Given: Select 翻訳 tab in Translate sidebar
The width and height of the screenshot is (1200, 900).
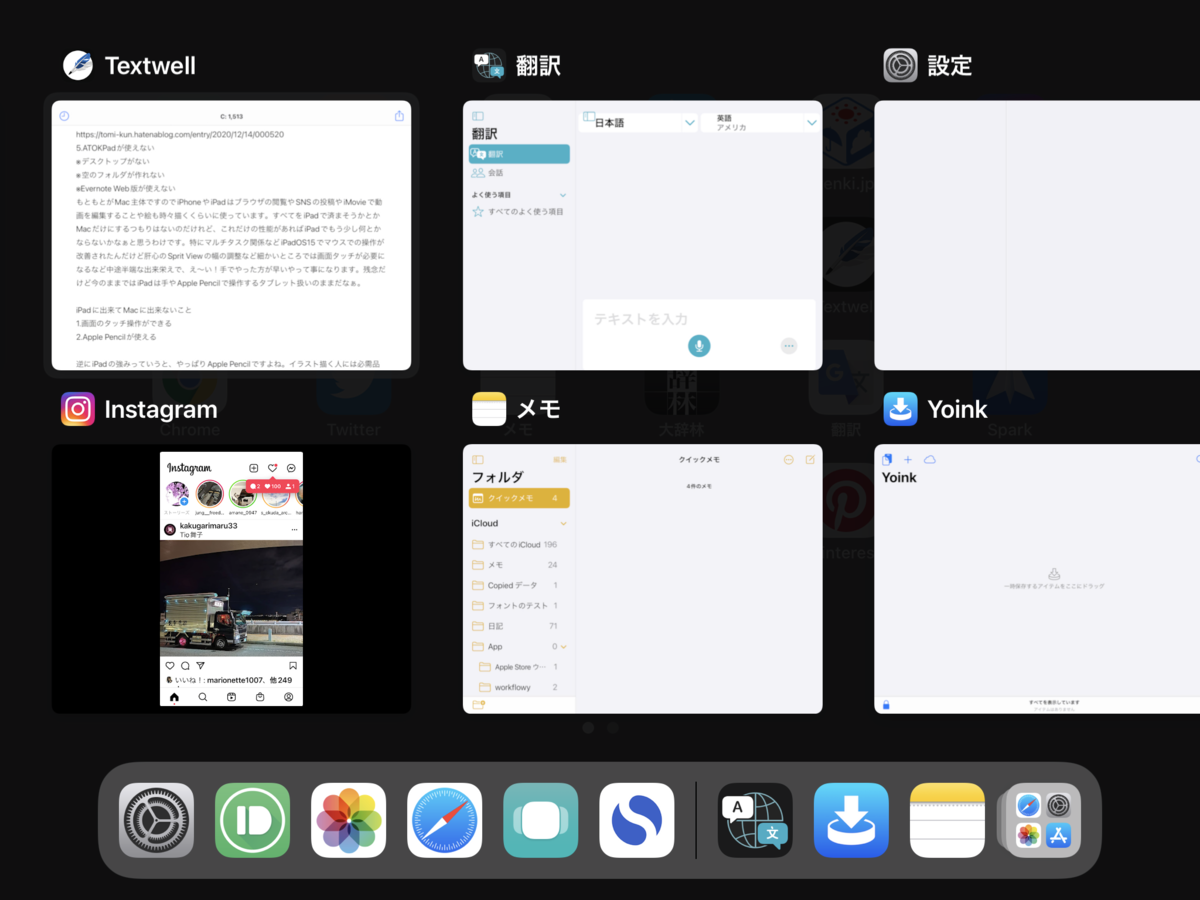Looking at the screenshot, I should pos(519,154).
